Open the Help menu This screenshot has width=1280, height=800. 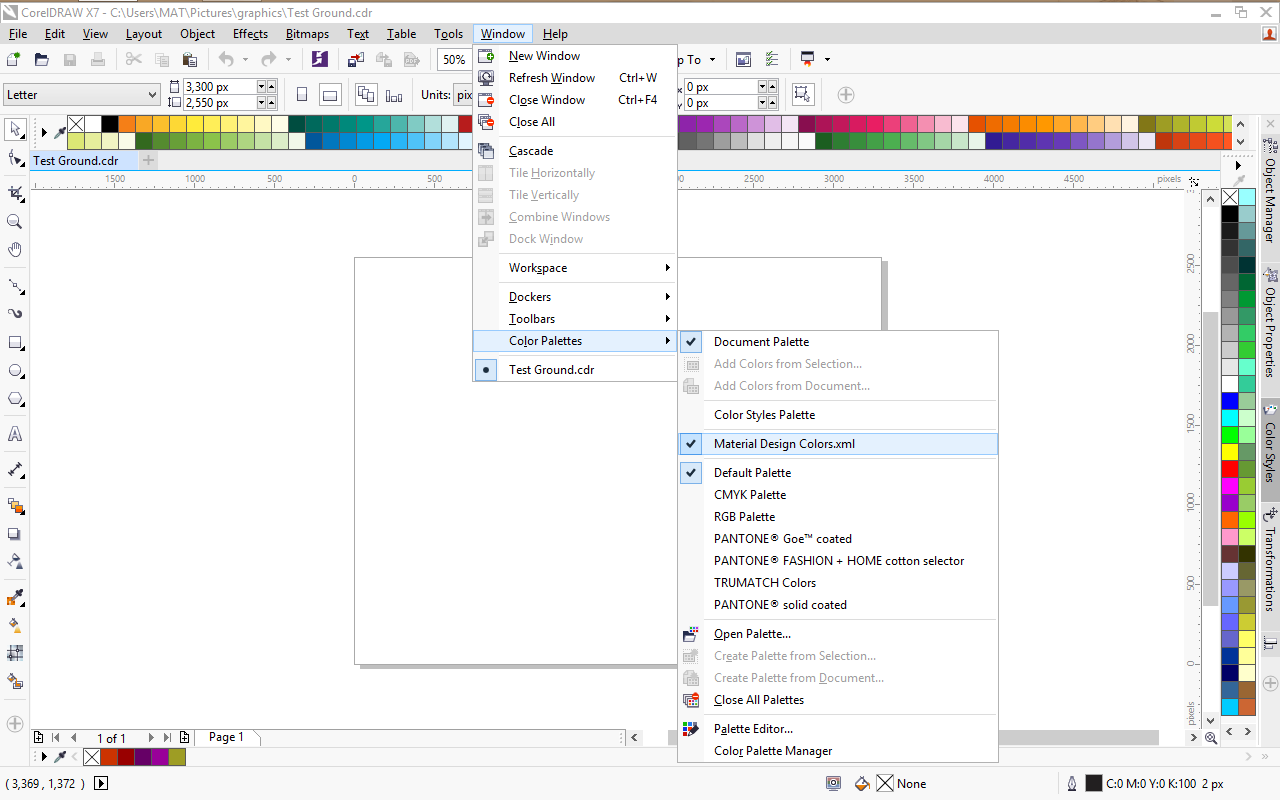555,33
